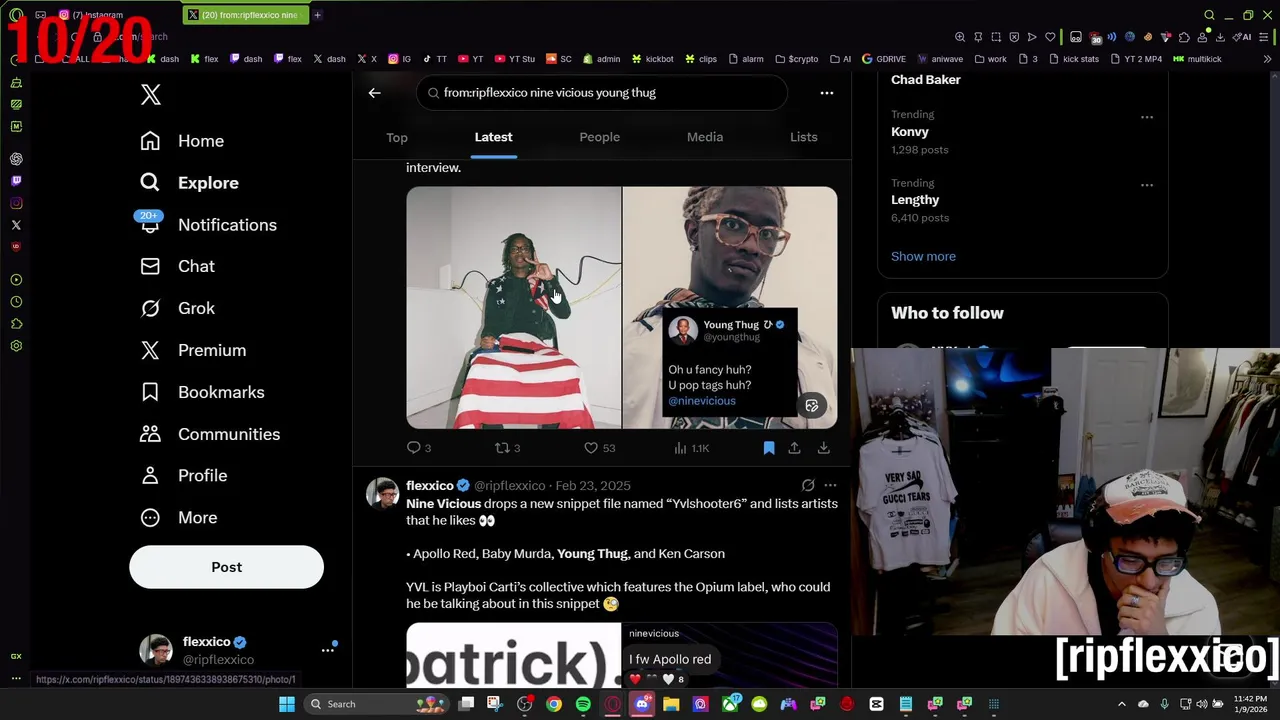The image size is (1280, 720).
Task: Open the clock showing 11:42 PM
Action: [1250, 704]
